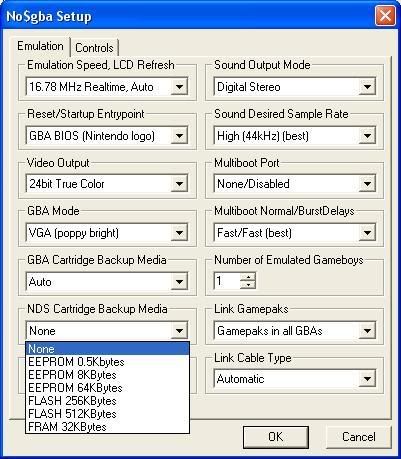
Task: Expand Sound Desired Sample Rate dropdown
Action: [367, 136]
